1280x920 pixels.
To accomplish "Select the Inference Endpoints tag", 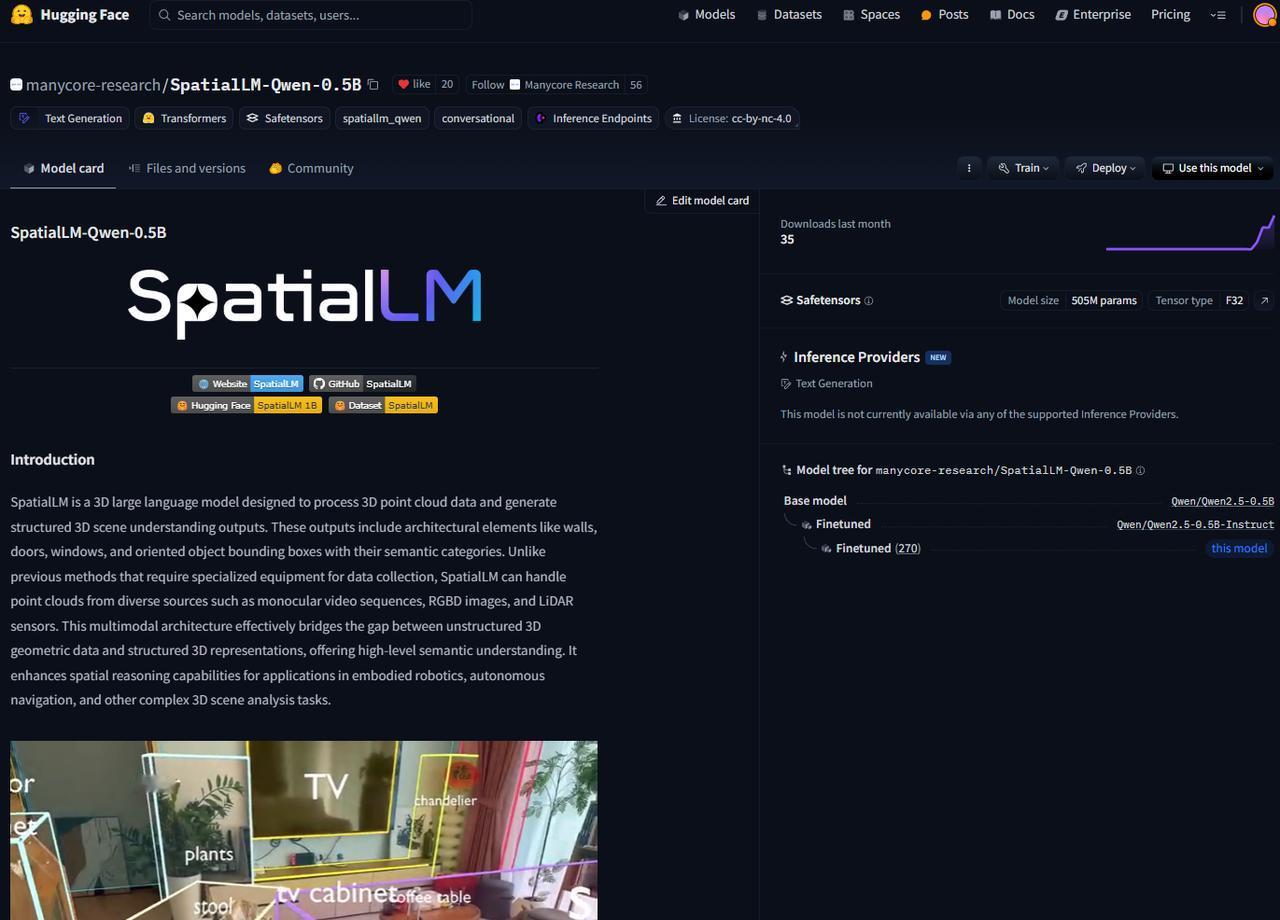I will (593, 118).
